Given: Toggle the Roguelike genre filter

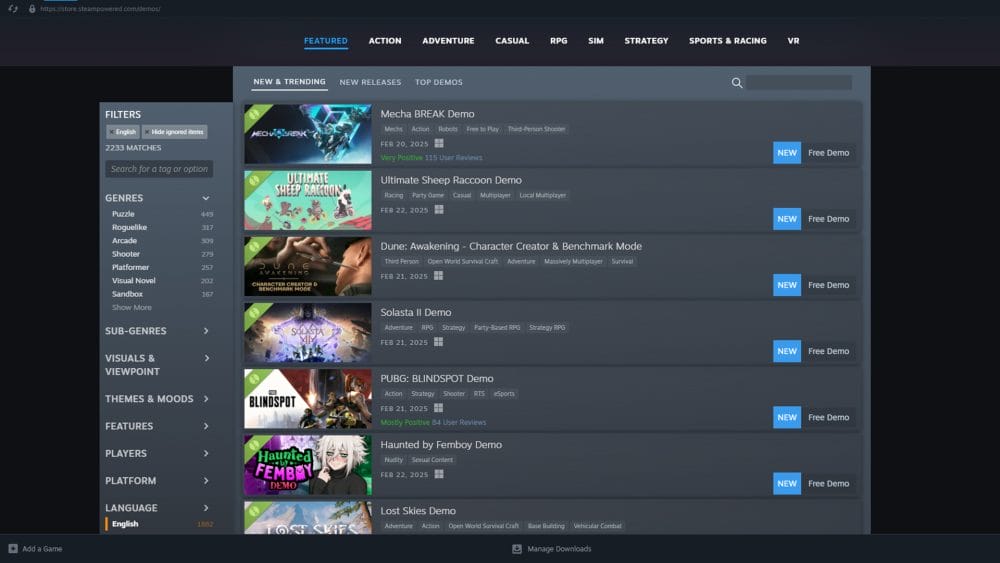Looking at the screenshot, I should pyautogui.click(x=128, y=227).
